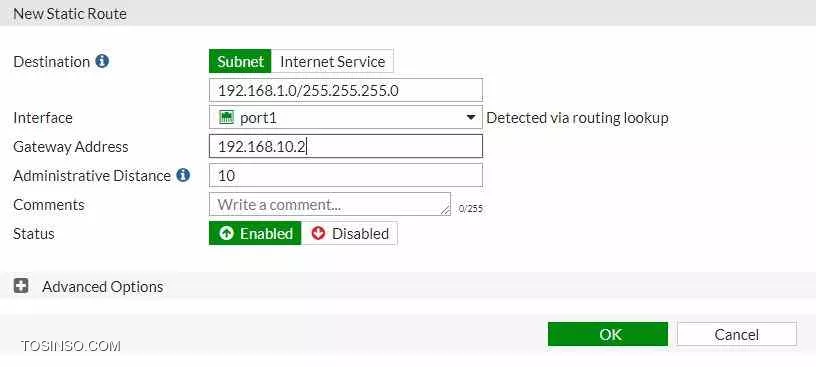Set status to Enabled

(255, 233)
